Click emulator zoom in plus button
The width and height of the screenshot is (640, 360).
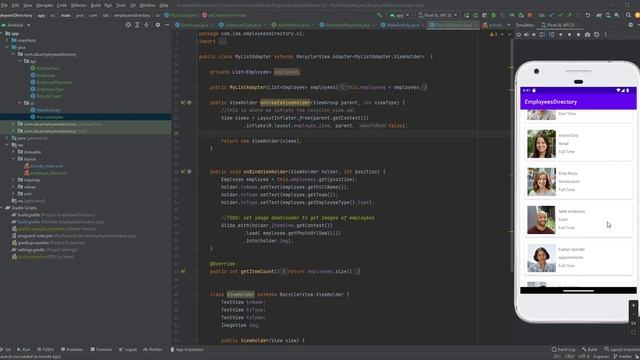pos(633,305)
